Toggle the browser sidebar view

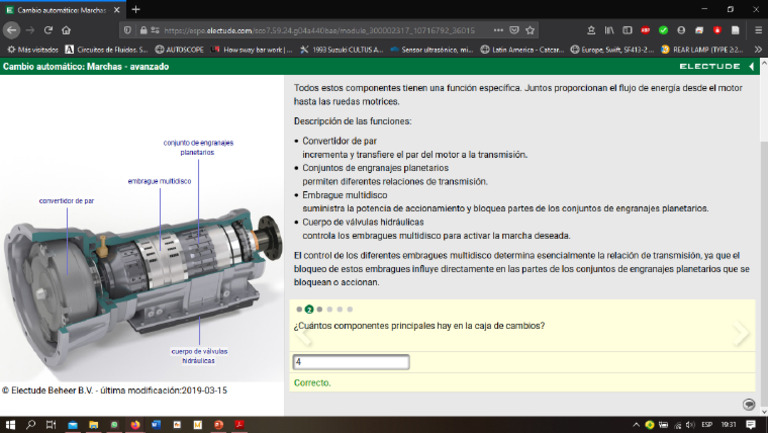point(627,30)
